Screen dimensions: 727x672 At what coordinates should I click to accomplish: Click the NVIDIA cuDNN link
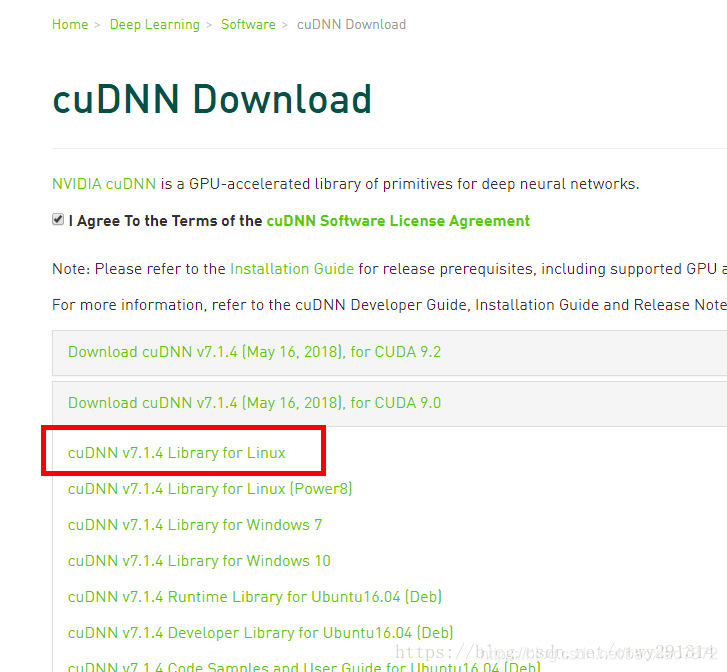tap(104, 184)
